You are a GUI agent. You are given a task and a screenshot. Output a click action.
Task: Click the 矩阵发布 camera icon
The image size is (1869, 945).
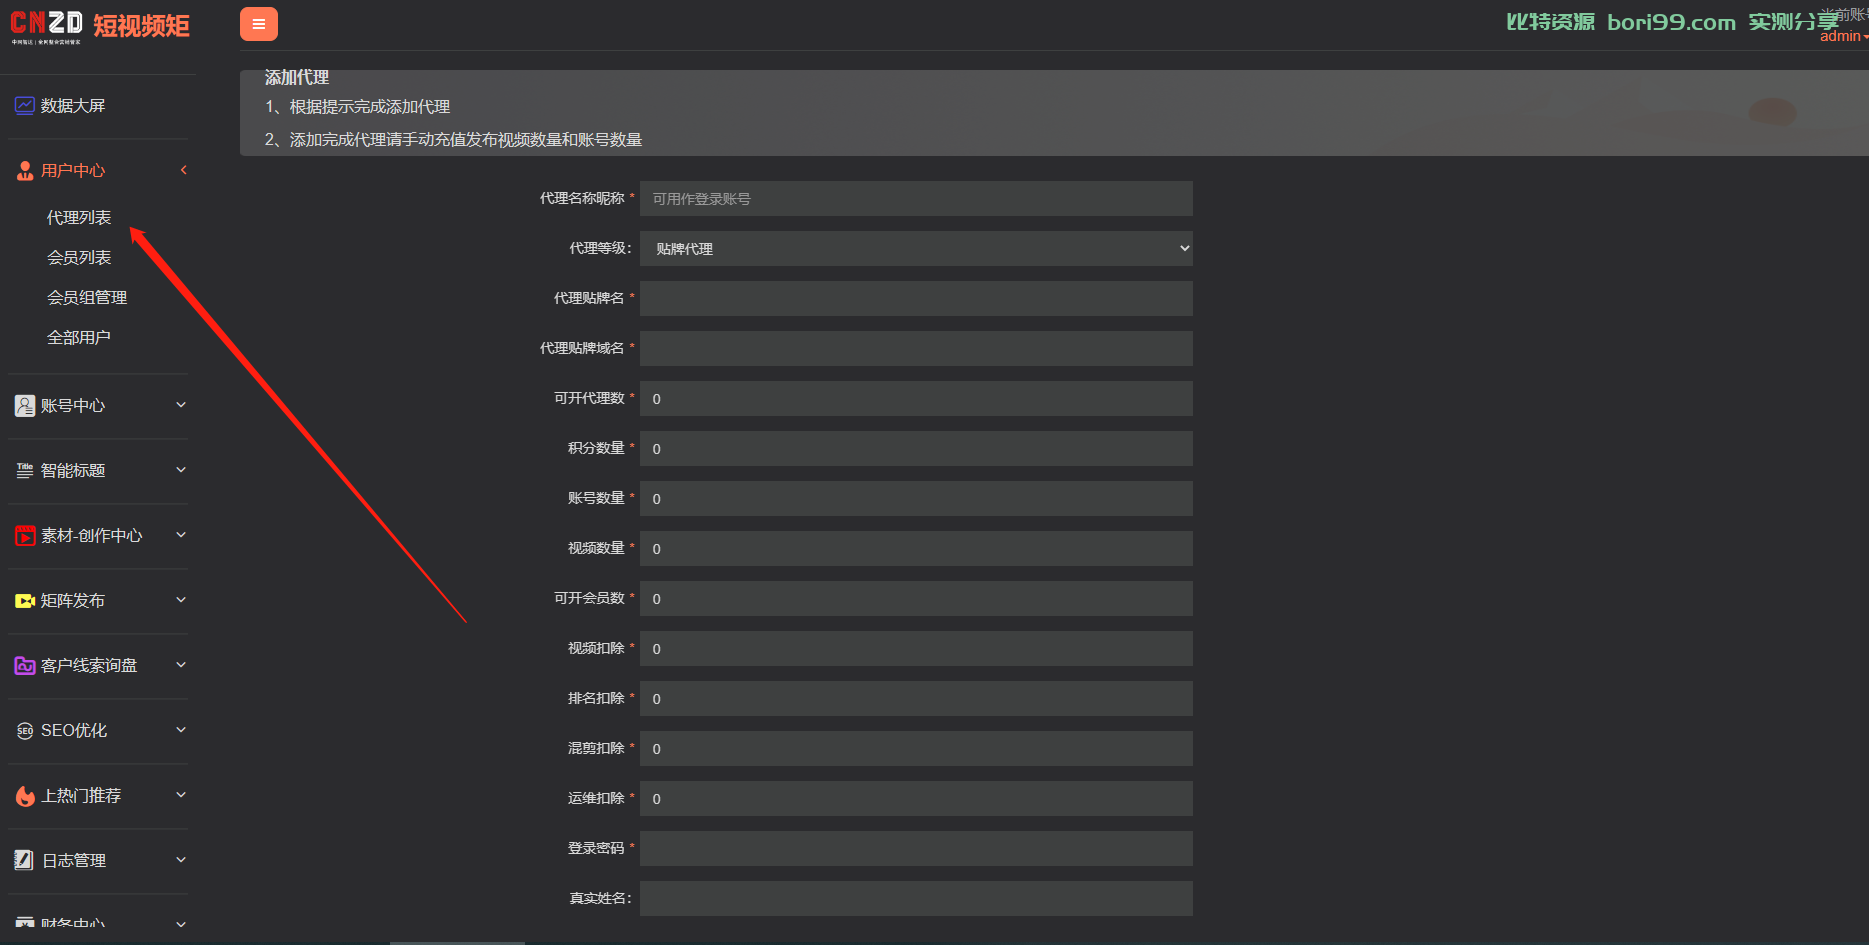pos(25,601)
